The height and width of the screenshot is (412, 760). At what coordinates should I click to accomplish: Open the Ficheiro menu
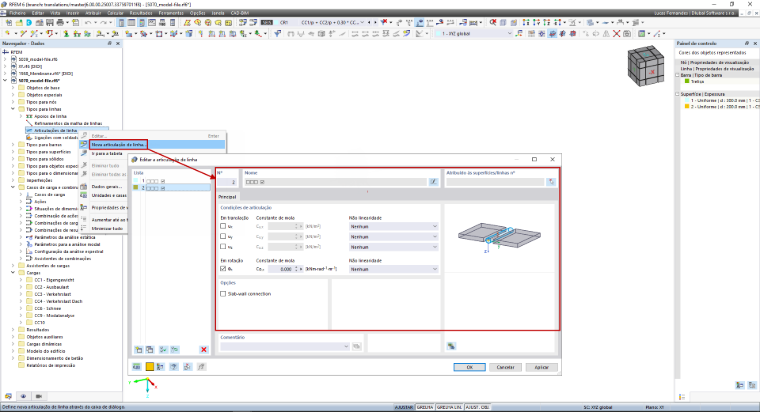point(17,13)
